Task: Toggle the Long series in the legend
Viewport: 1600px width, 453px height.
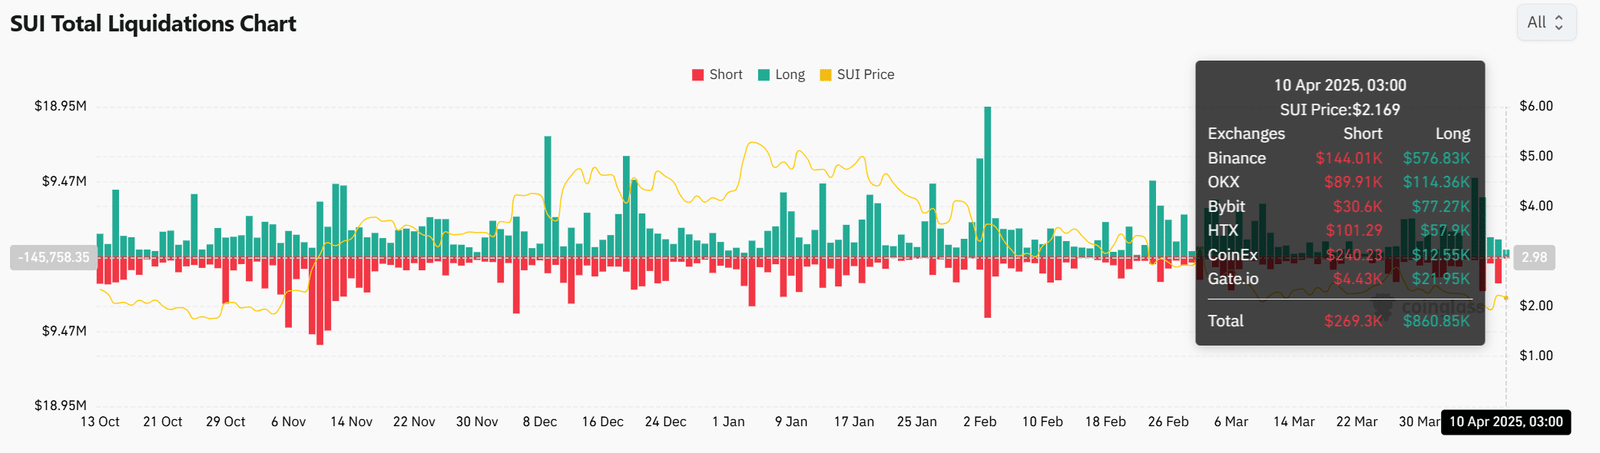Action: coord(789,75)
